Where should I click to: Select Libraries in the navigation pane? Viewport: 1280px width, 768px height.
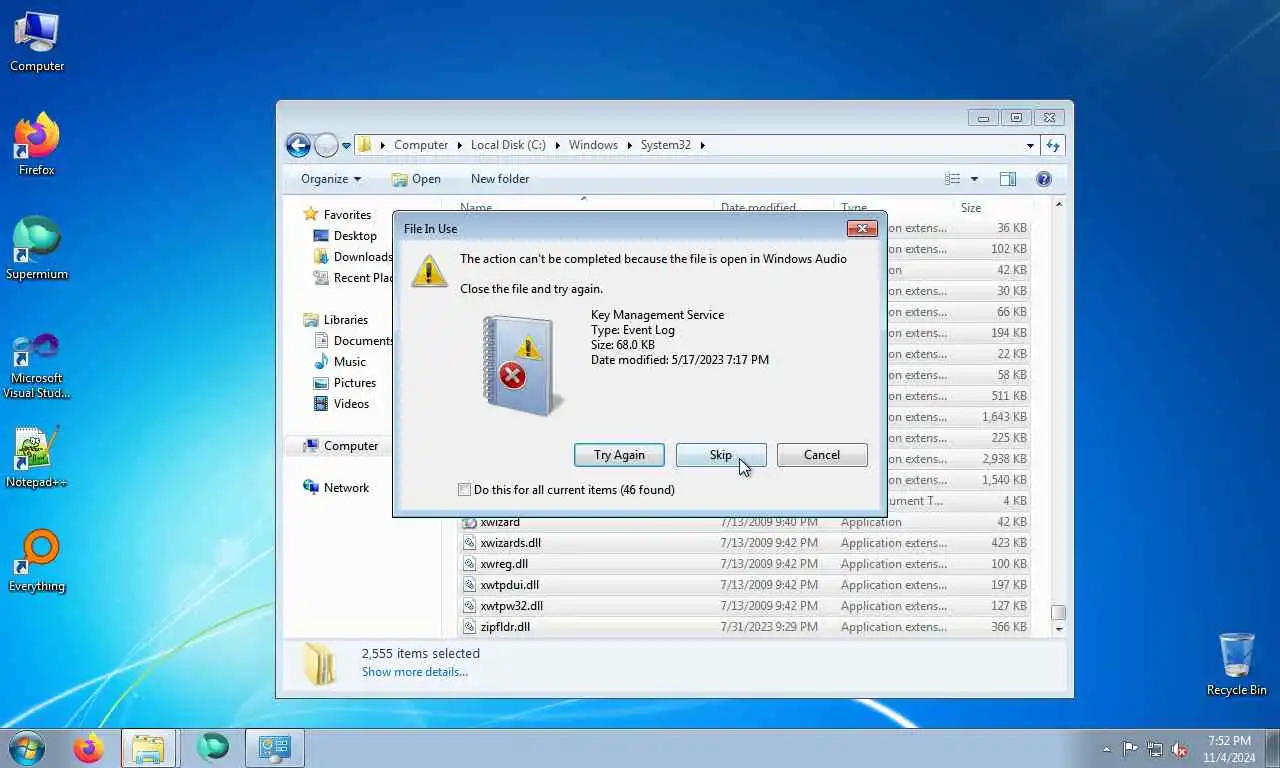[x=346, y=320]
